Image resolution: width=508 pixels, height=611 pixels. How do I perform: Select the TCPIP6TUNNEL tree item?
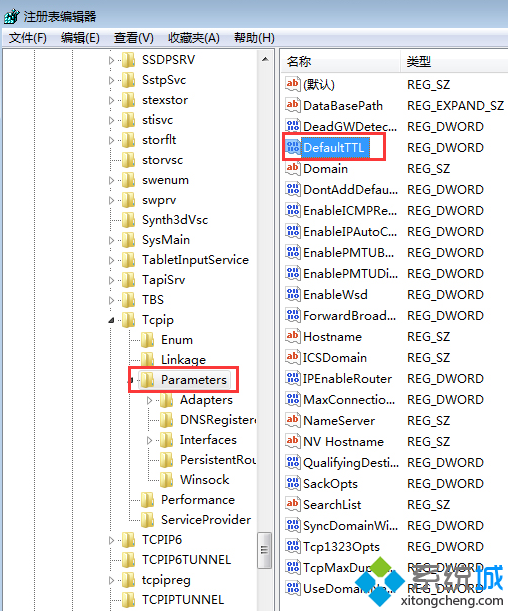pyautogui.click(x=186, y=560)
